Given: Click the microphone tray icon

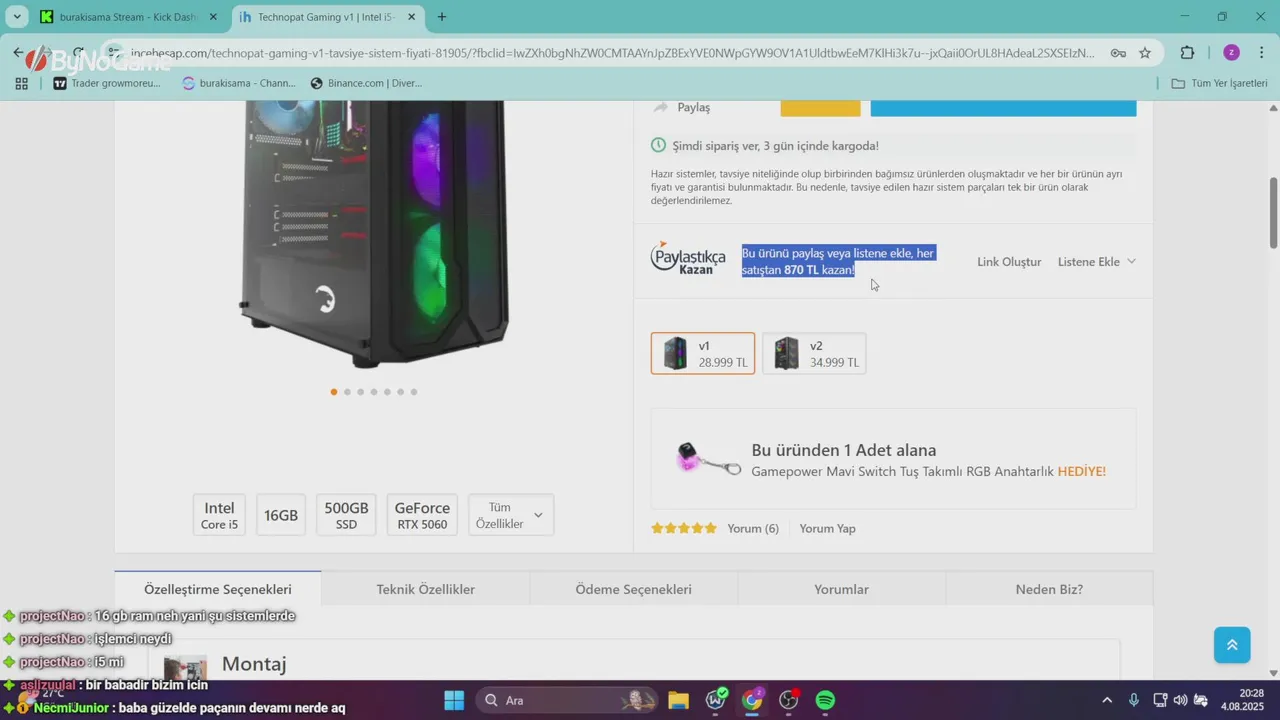Looking at the screenshot, I should click(x=1134, y=700).
